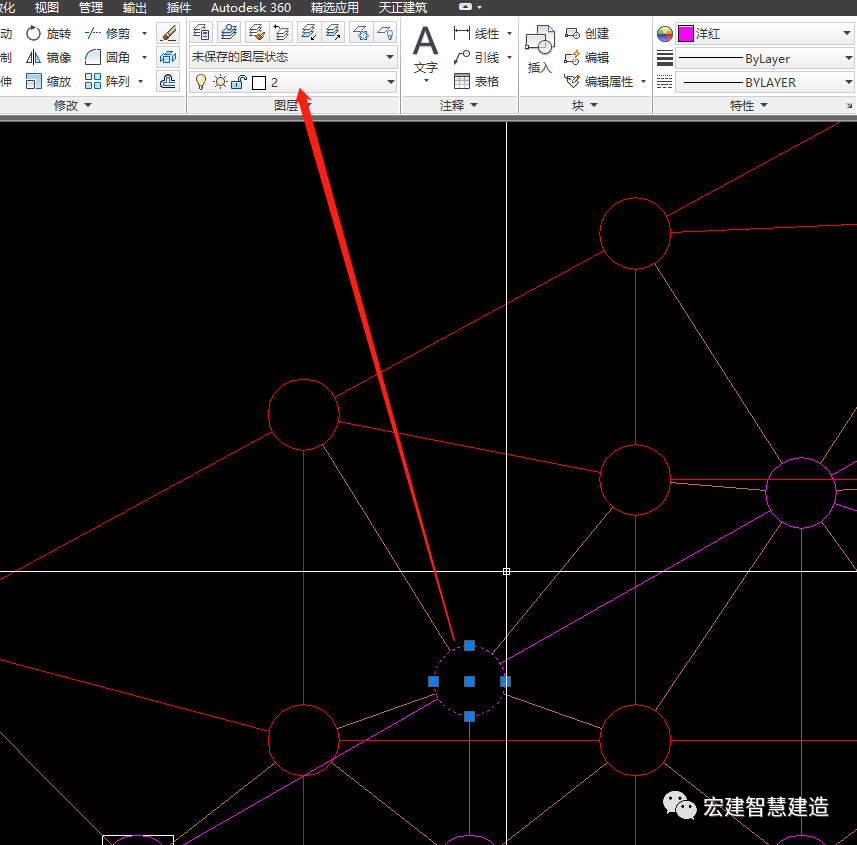Expand the Trim (修剪) dropdown arrow
The height and width of the screenshot is (845, 857).
[144, 33]
